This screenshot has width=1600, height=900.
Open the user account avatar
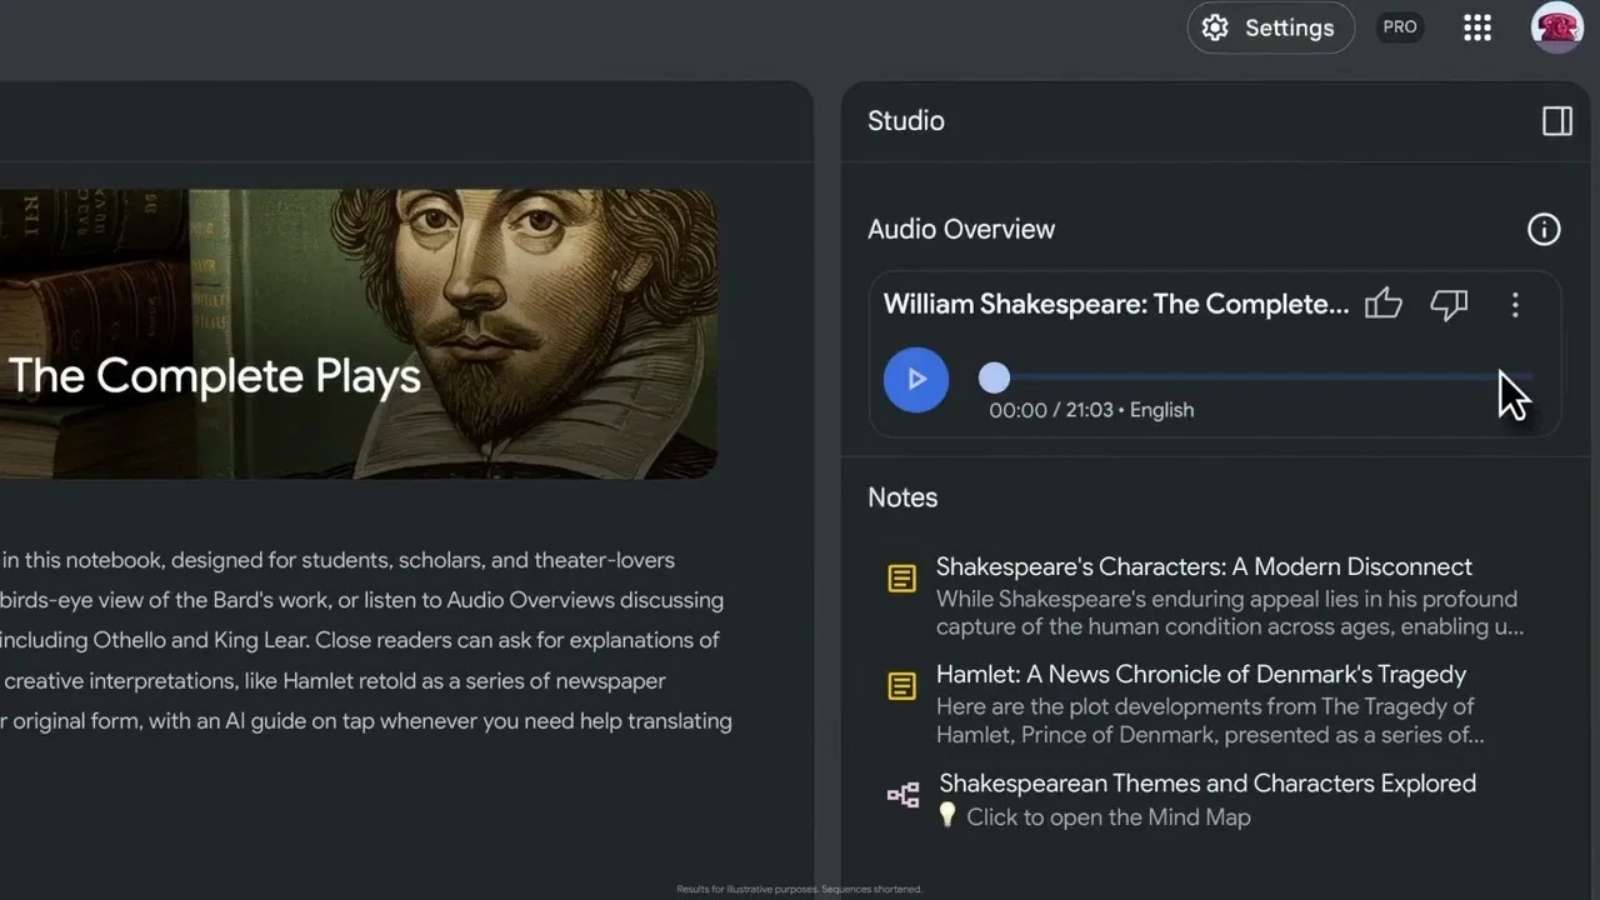tap(1555, 28)
